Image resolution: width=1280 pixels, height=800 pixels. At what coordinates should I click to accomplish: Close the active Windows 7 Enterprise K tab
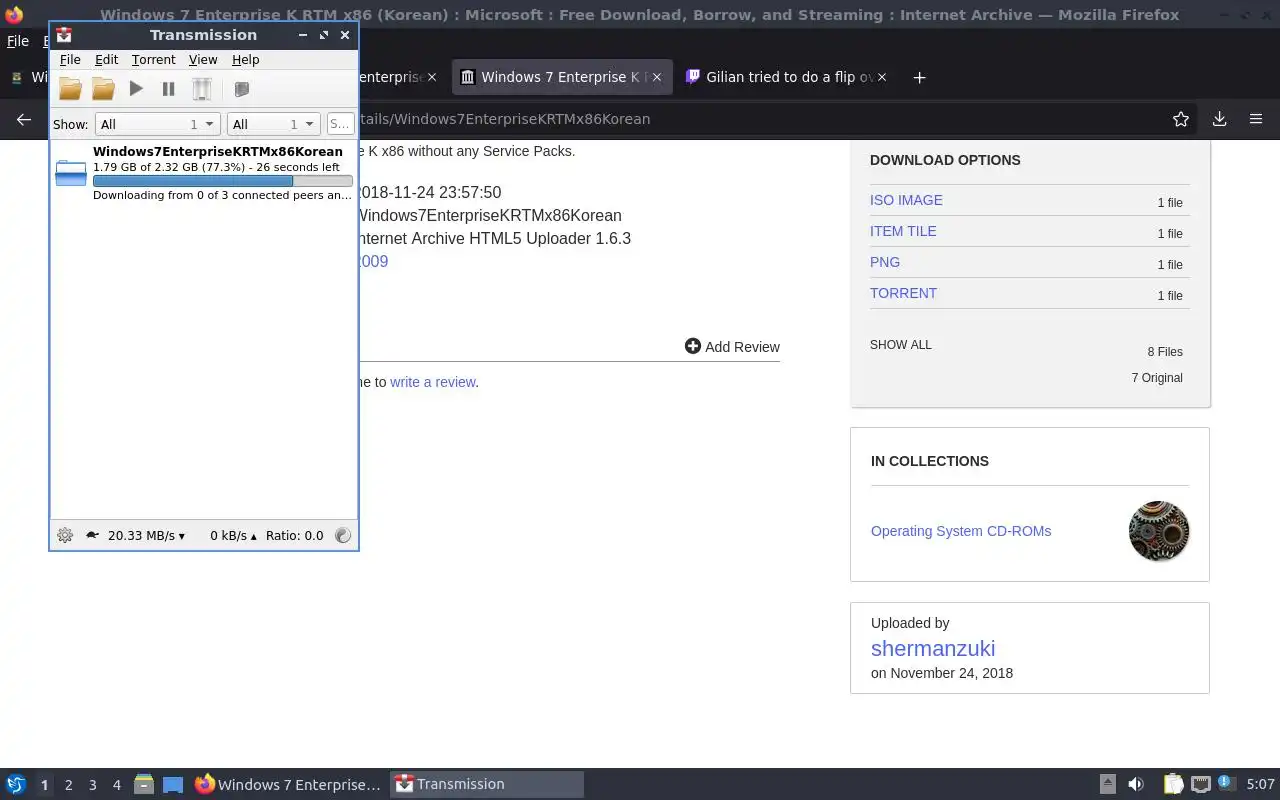(656, 77)
